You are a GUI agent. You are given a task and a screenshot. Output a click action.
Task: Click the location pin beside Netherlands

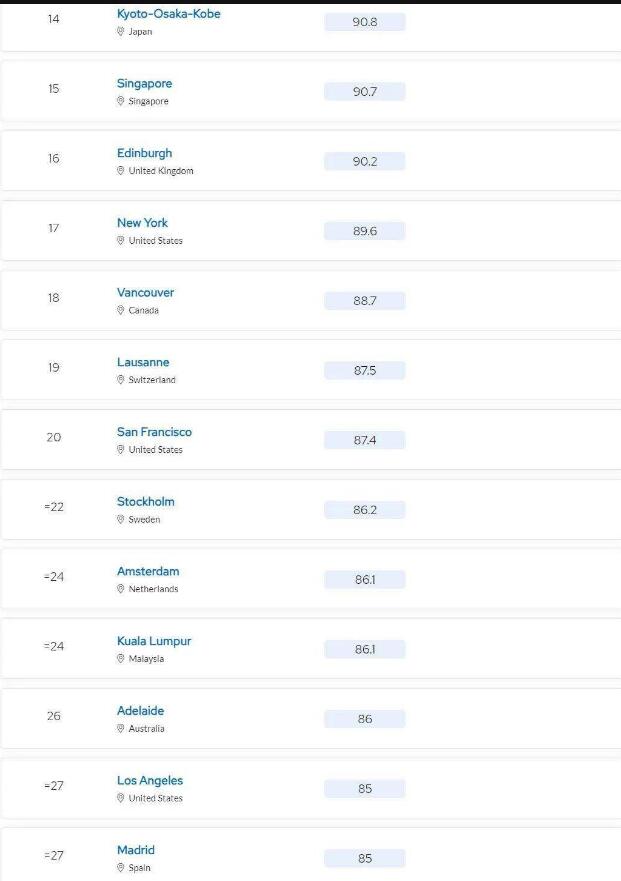[x=120, y=589]
